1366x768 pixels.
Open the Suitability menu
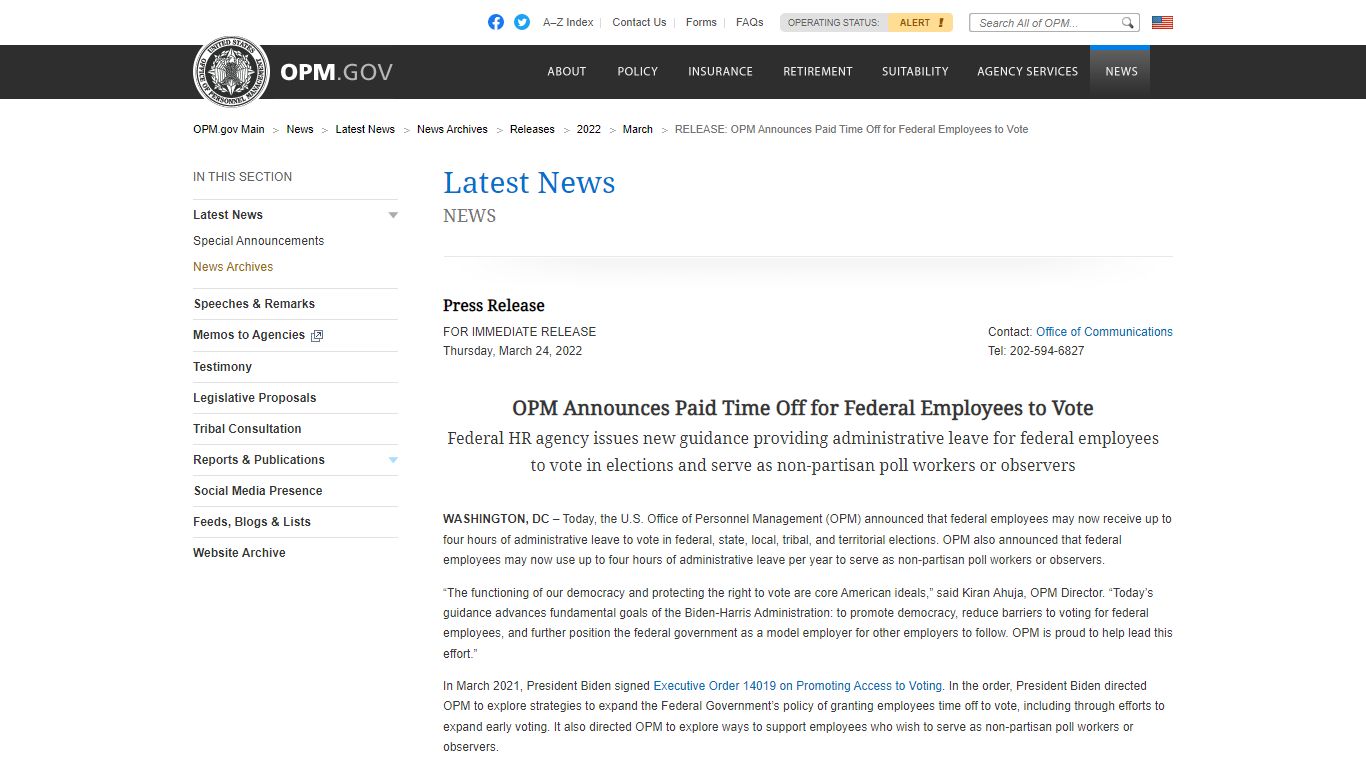(915, 71)
